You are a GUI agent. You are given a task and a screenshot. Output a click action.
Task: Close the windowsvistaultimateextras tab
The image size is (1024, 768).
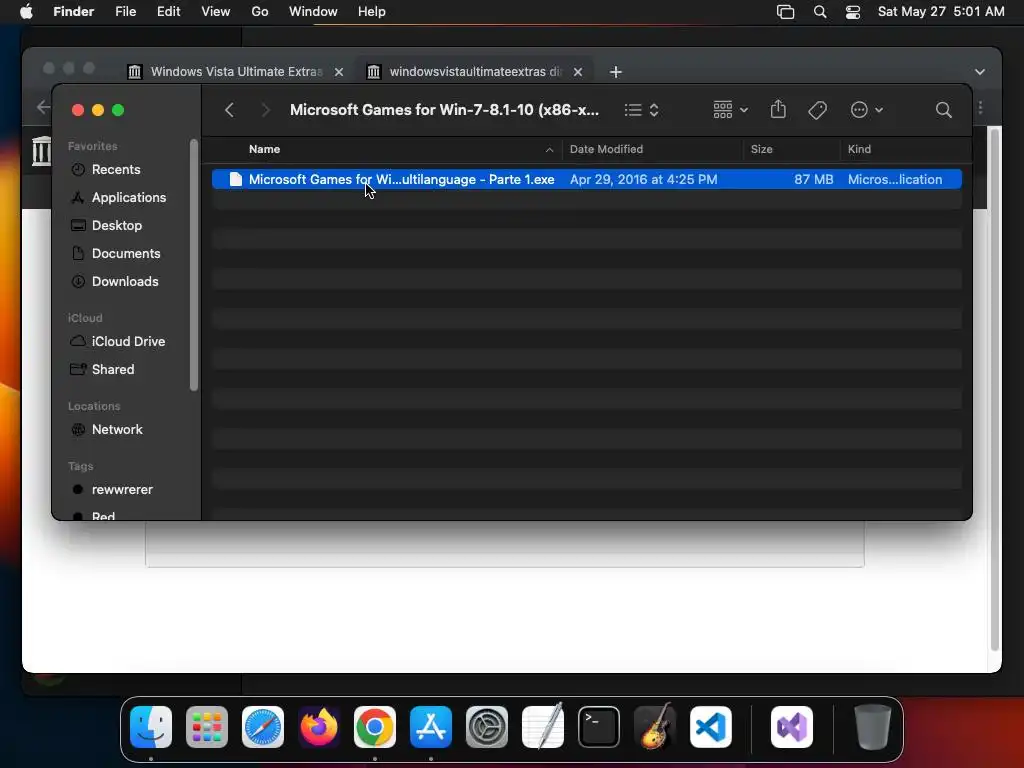click(x=578, y=72)
